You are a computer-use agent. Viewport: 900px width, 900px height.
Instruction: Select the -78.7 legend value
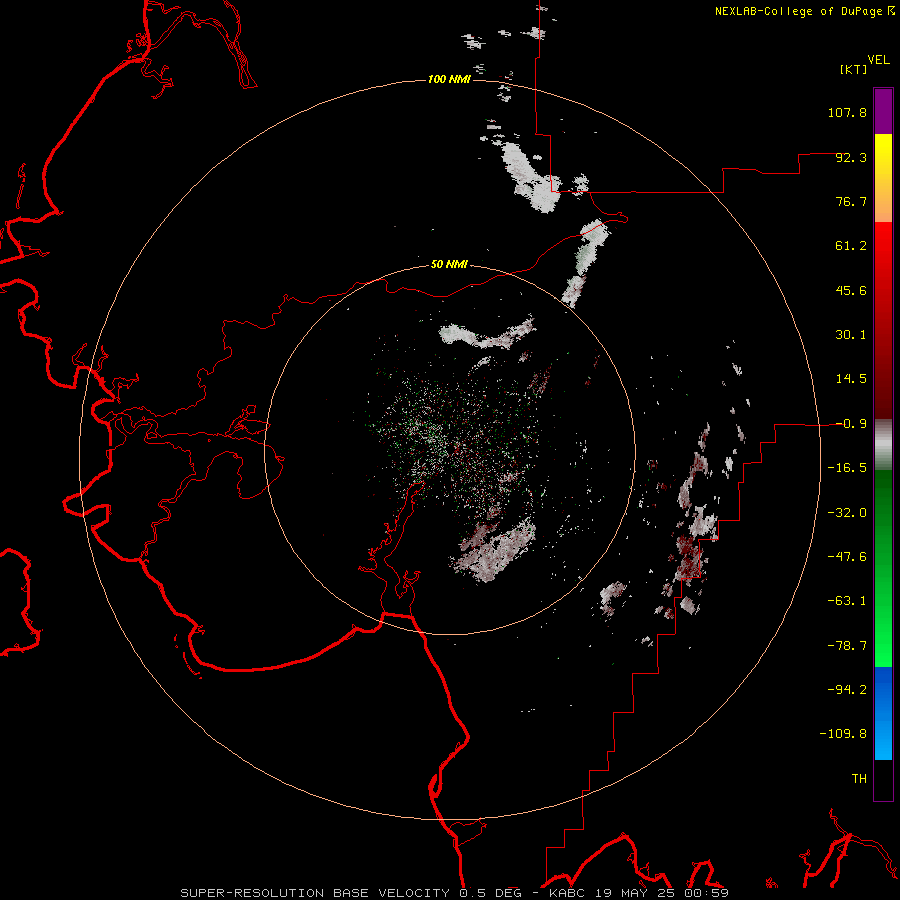(847, 646)
